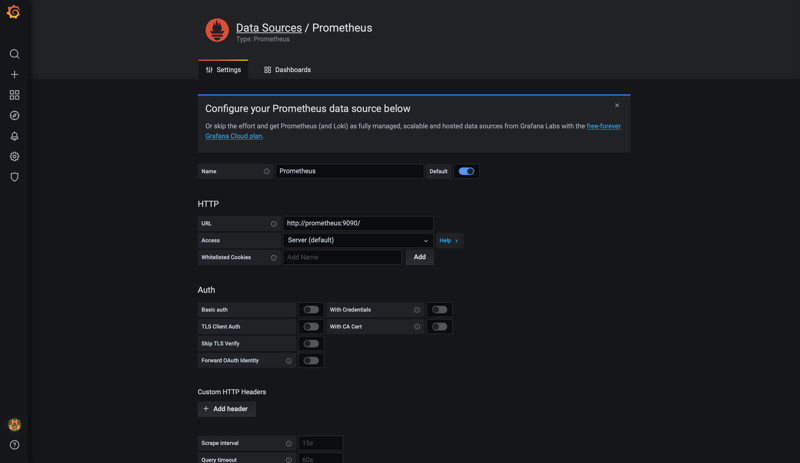Expand the Access Help section
The height and width of the screenshot is (463, 800).
click(448, 240)
